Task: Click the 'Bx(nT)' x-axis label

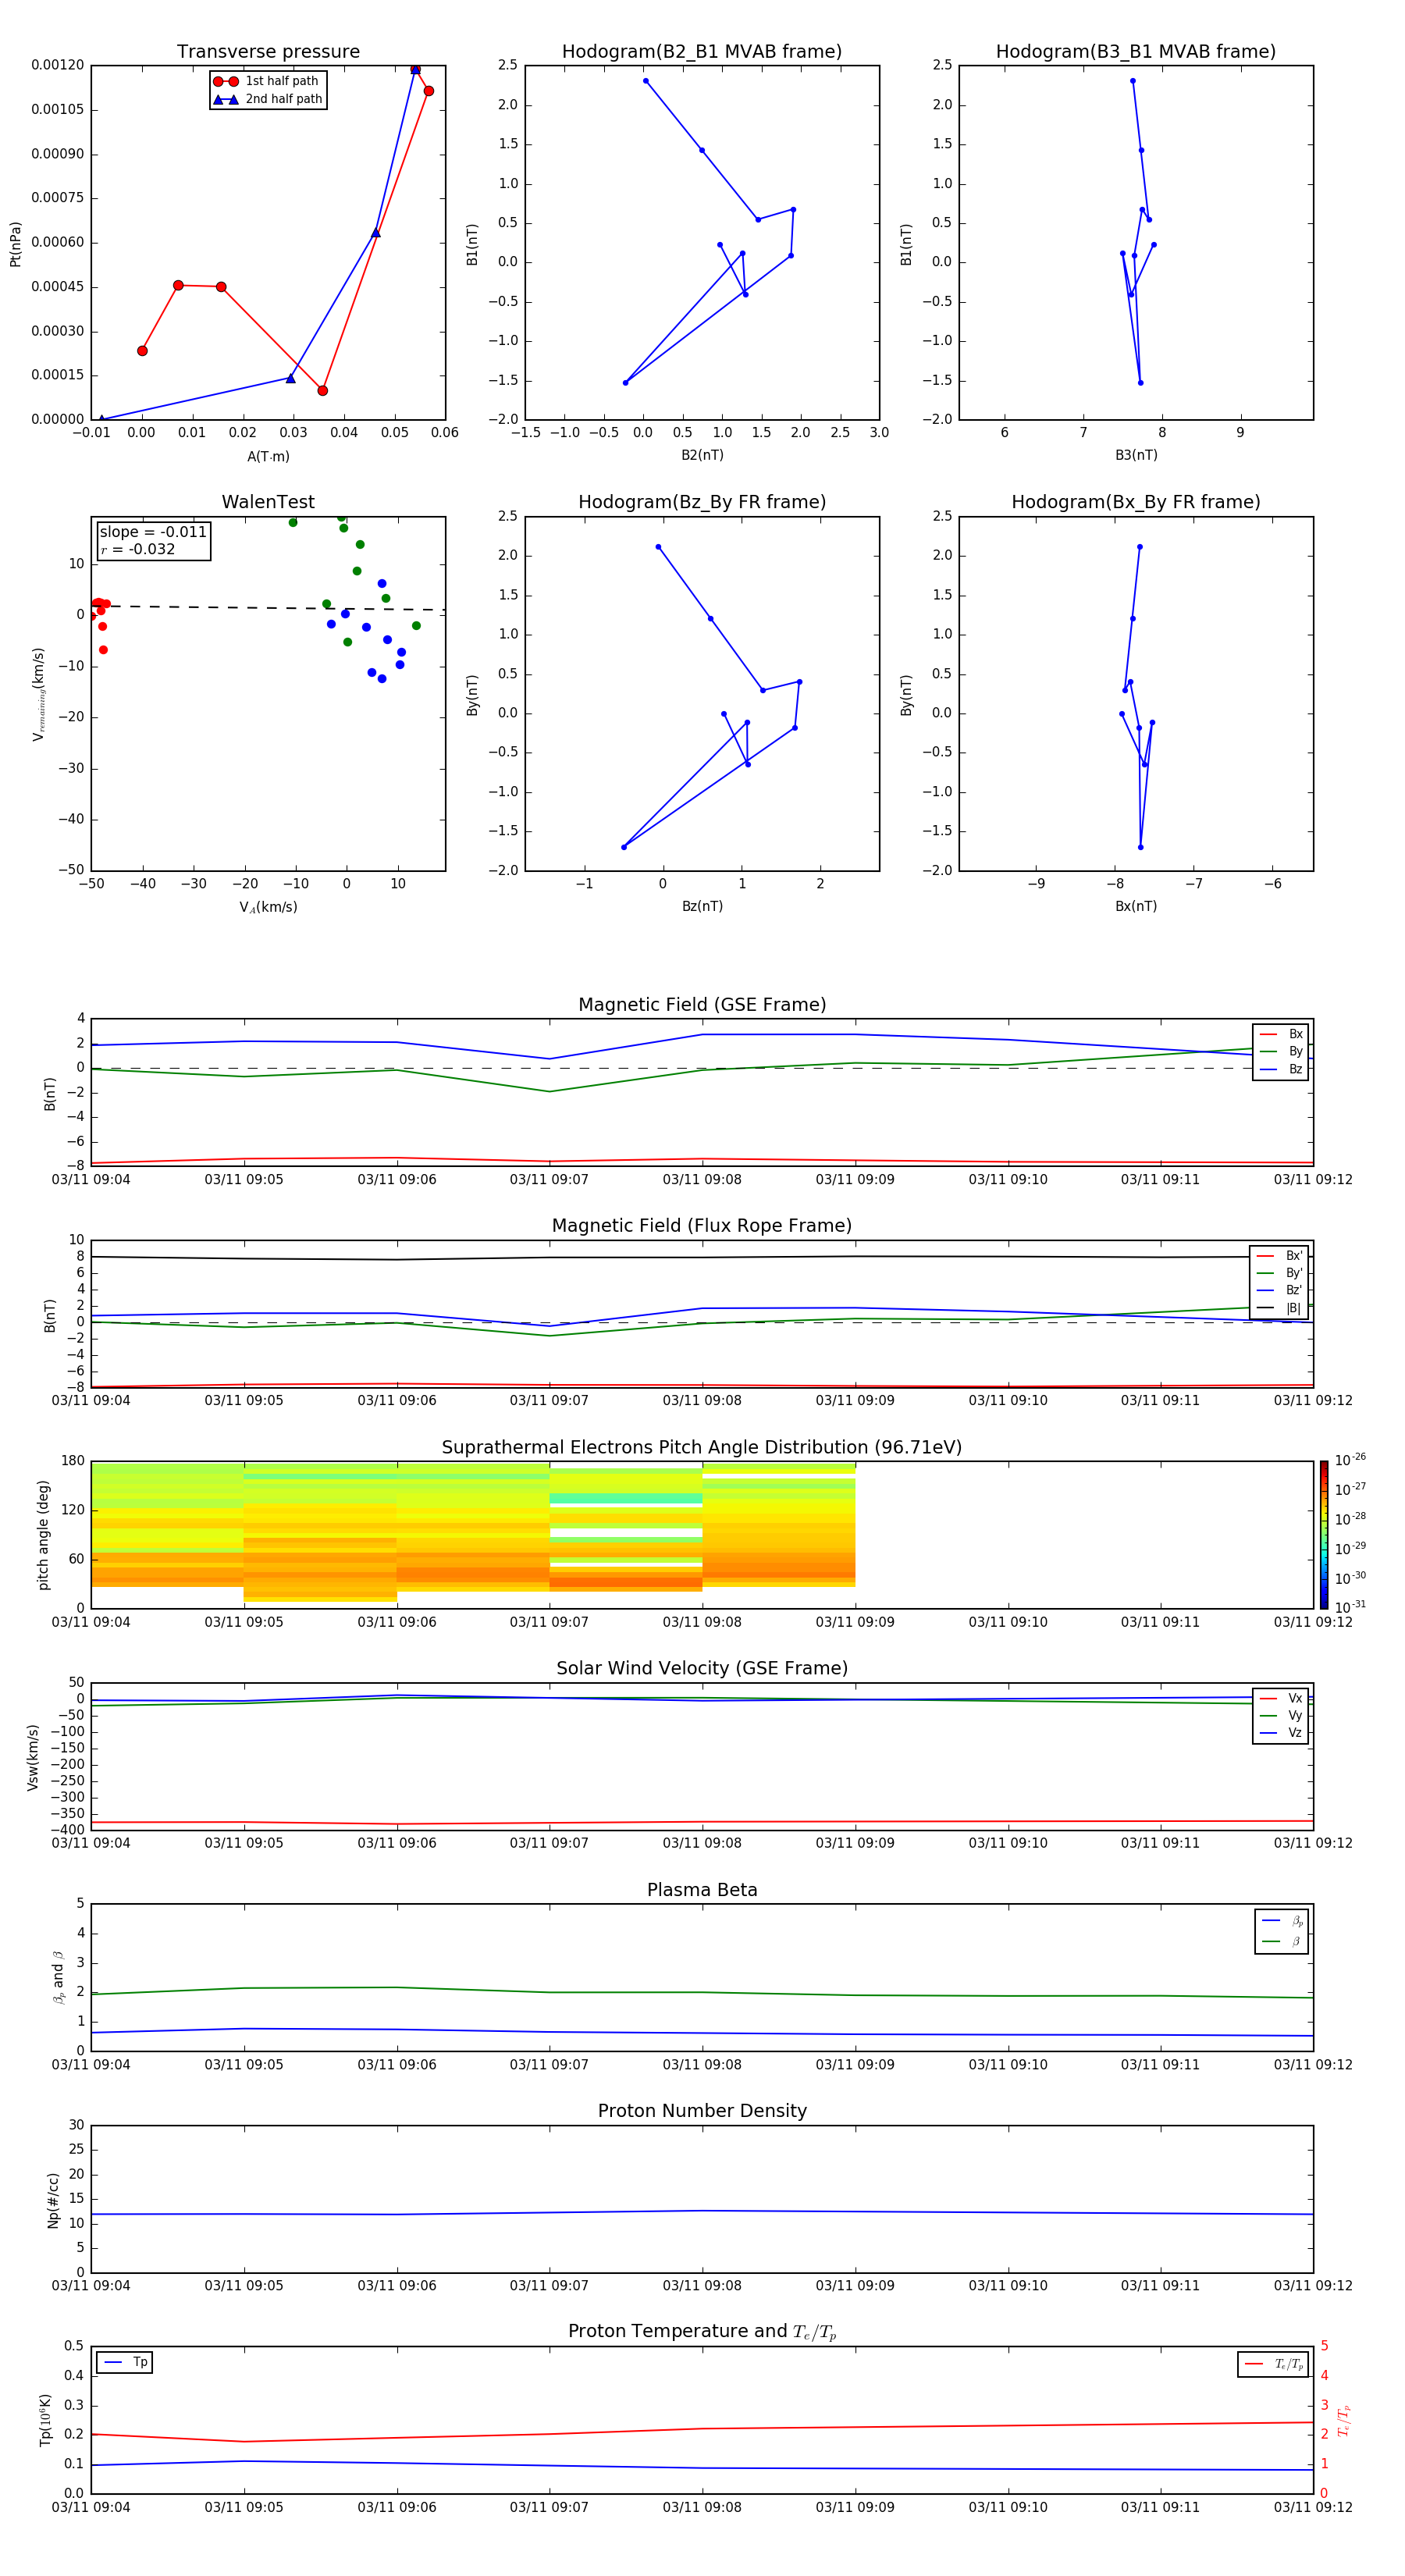Action: (x=1136, y=906)
